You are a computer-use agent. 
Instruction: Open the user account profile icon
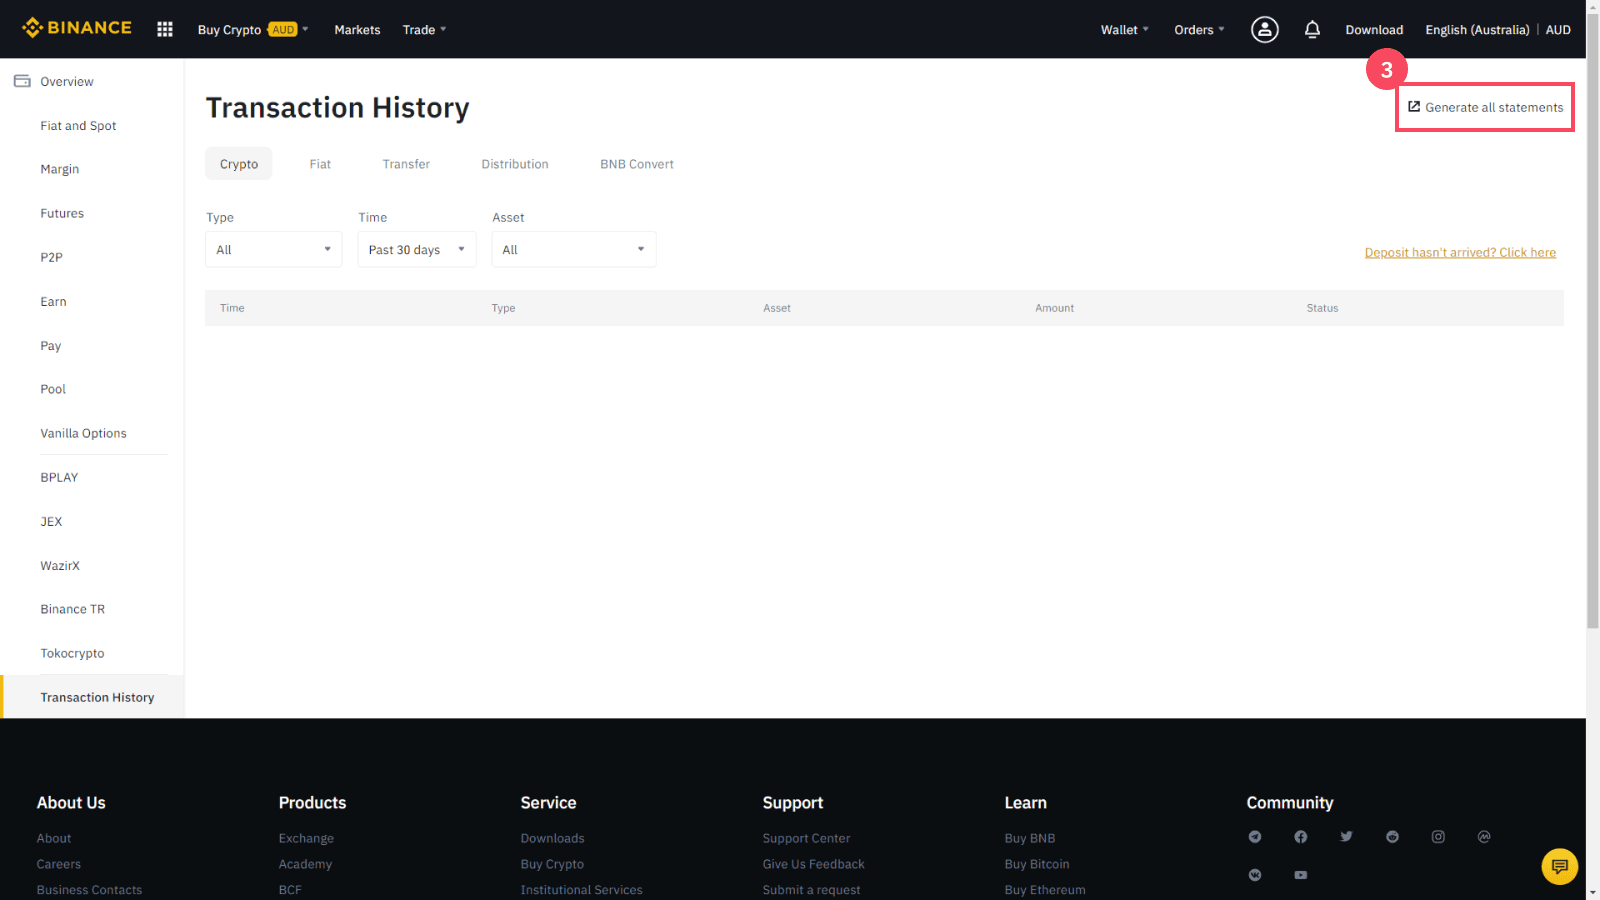1265,29
